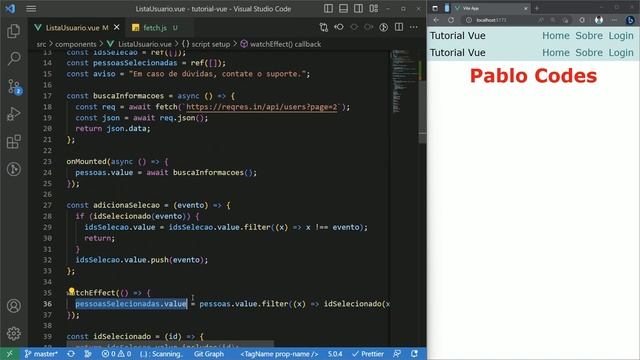Close the ListaUsuario.vue tab

tap(117, 27)
